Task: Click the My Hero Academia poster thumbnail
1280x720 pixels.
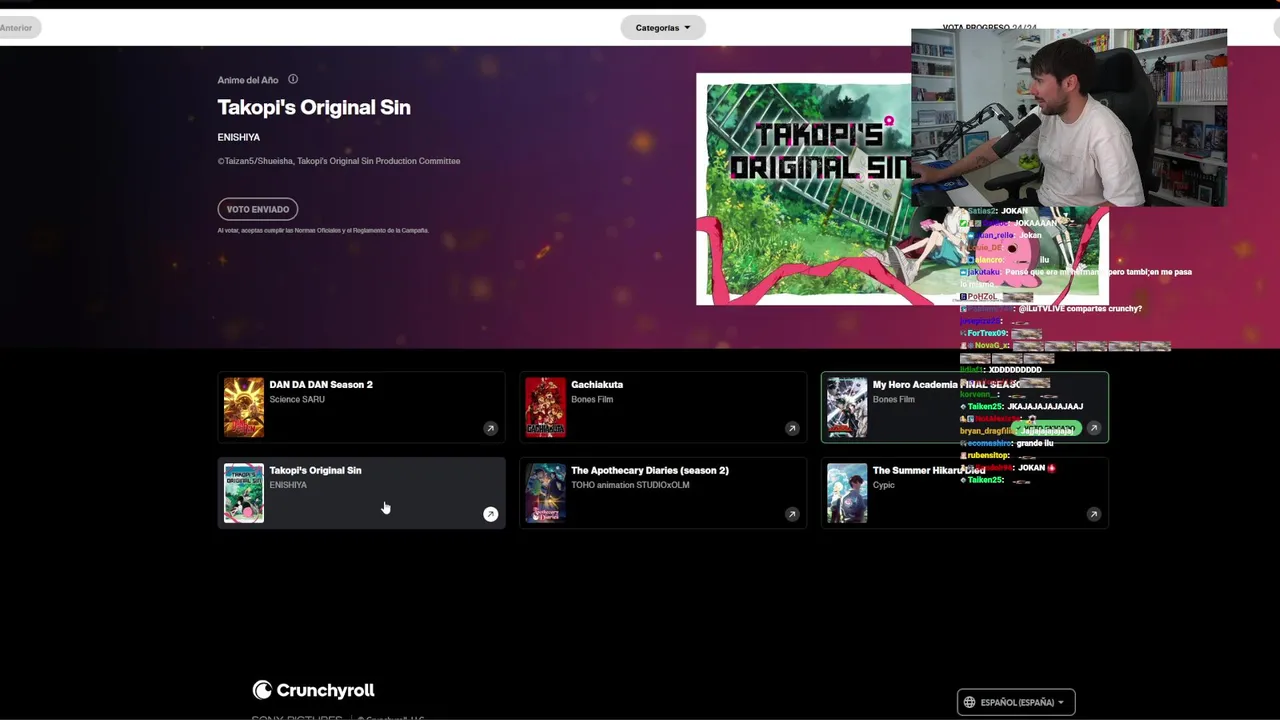Action: pyautogui.click(x=847, y=407)
